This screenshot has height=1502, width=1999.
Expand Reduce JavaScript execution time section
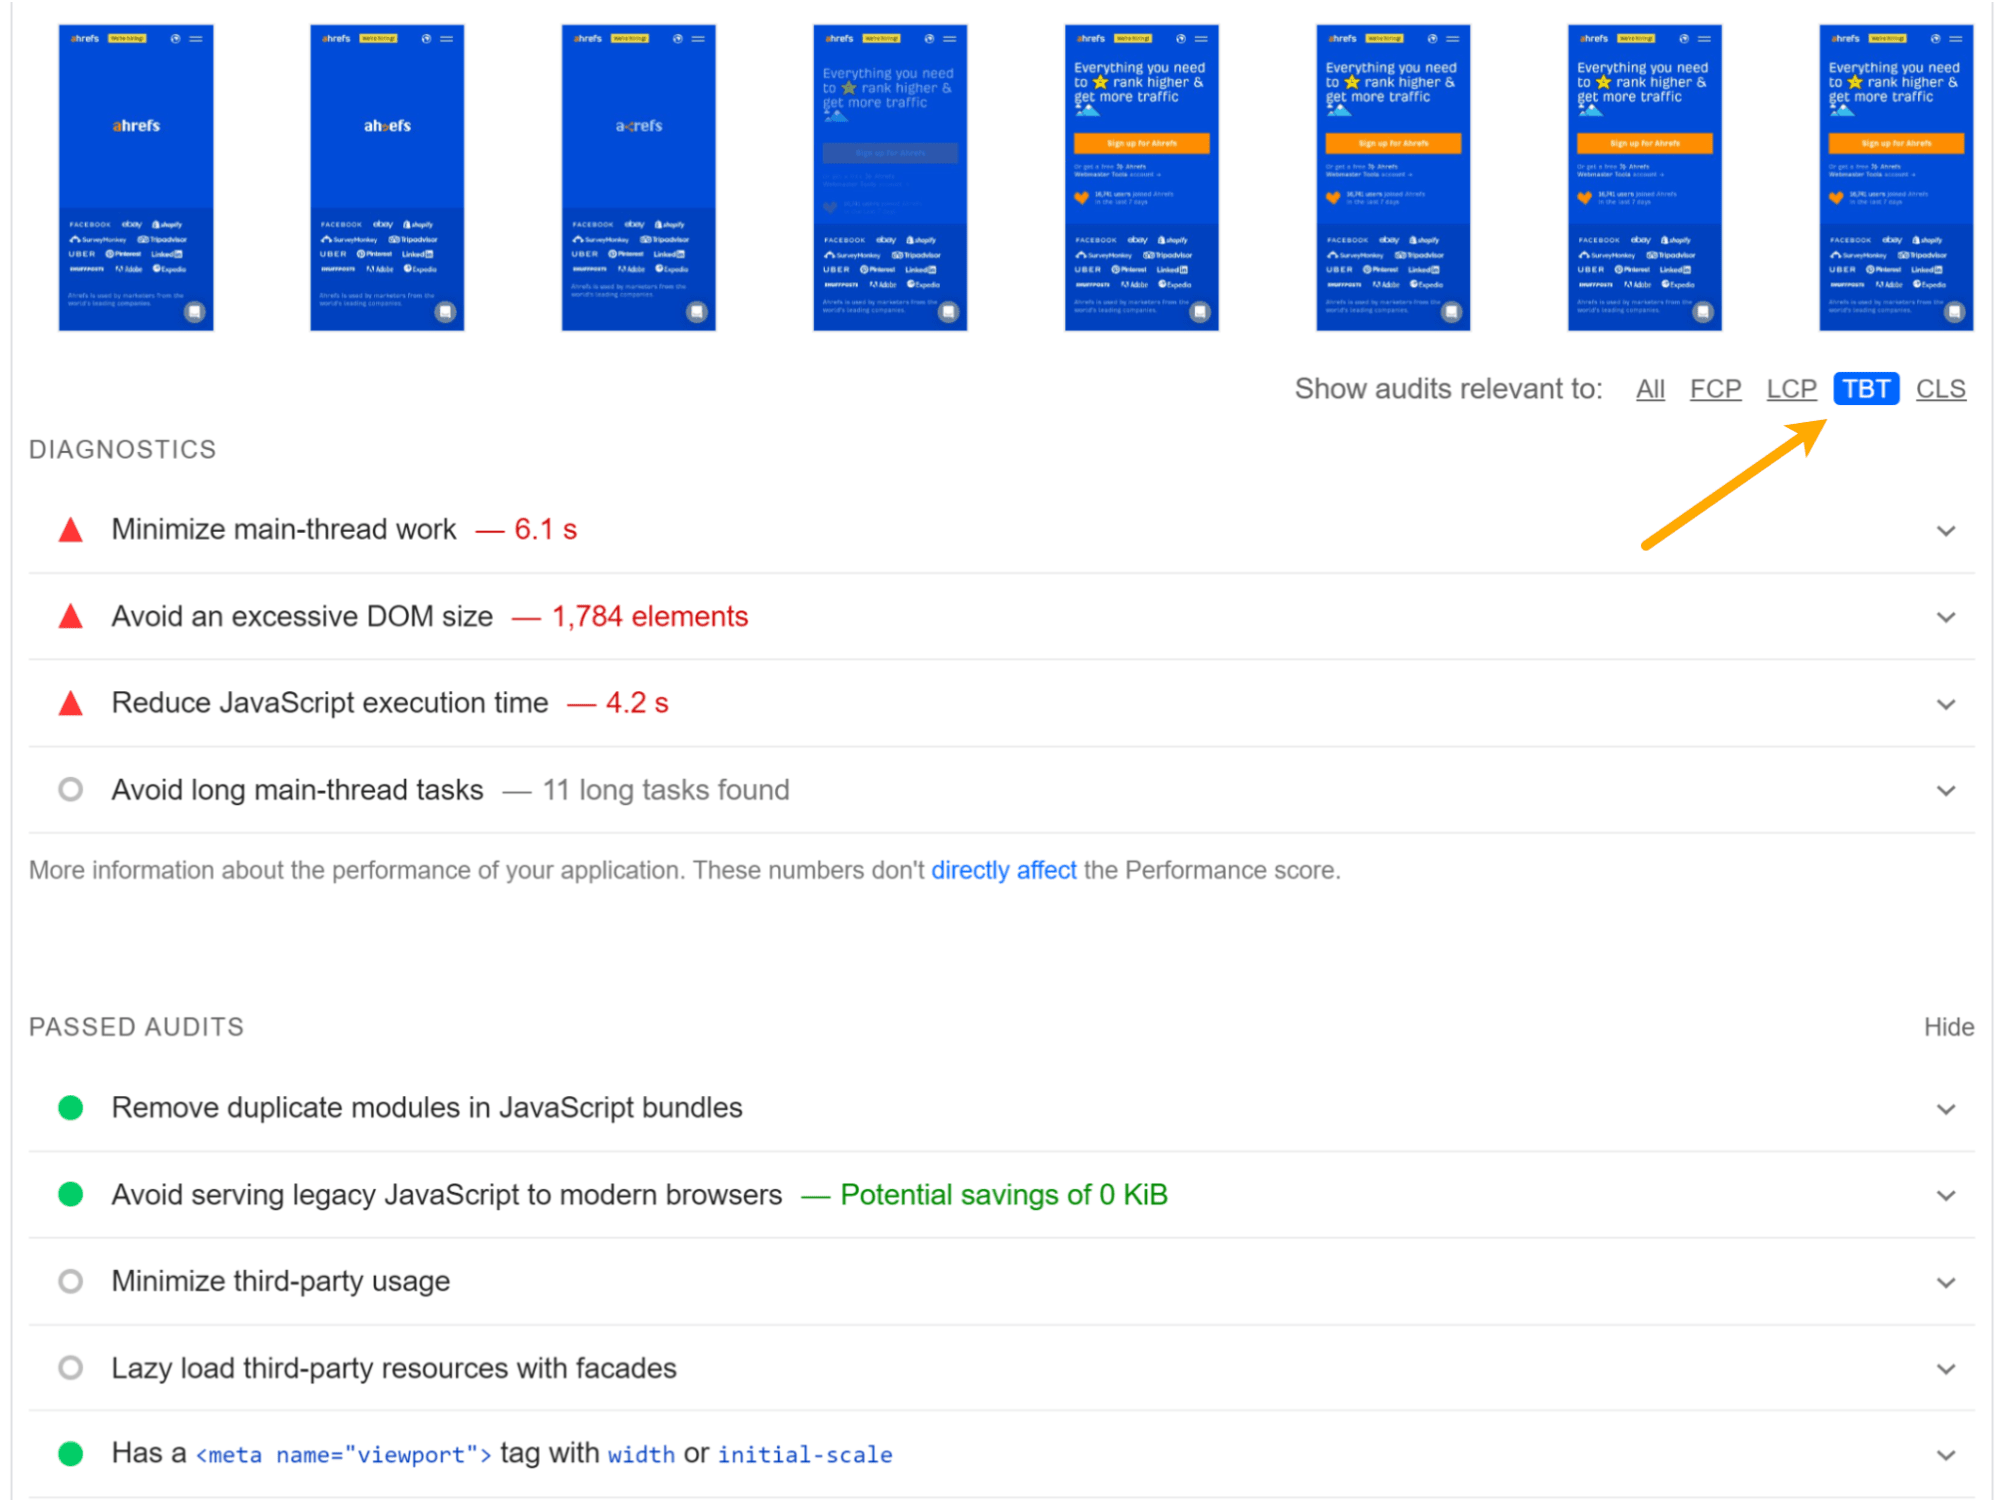tap(1945, 703)
